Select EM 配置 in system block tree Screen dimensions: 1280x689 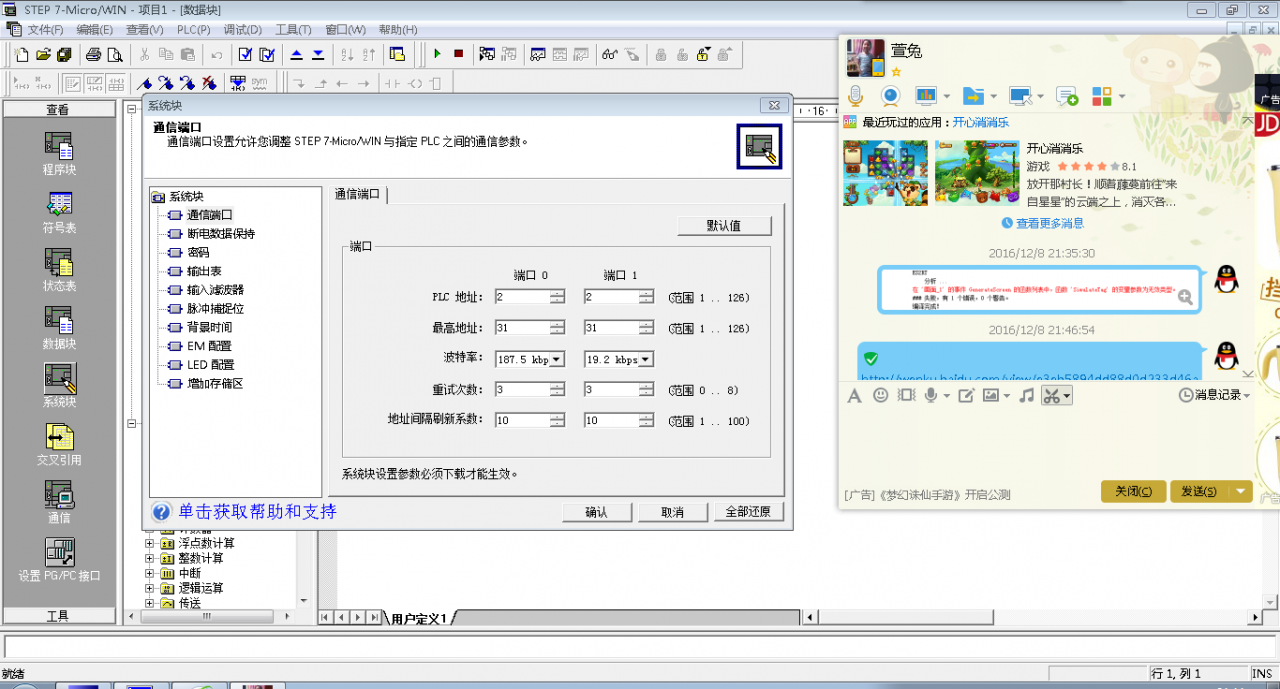pos(209,346)
